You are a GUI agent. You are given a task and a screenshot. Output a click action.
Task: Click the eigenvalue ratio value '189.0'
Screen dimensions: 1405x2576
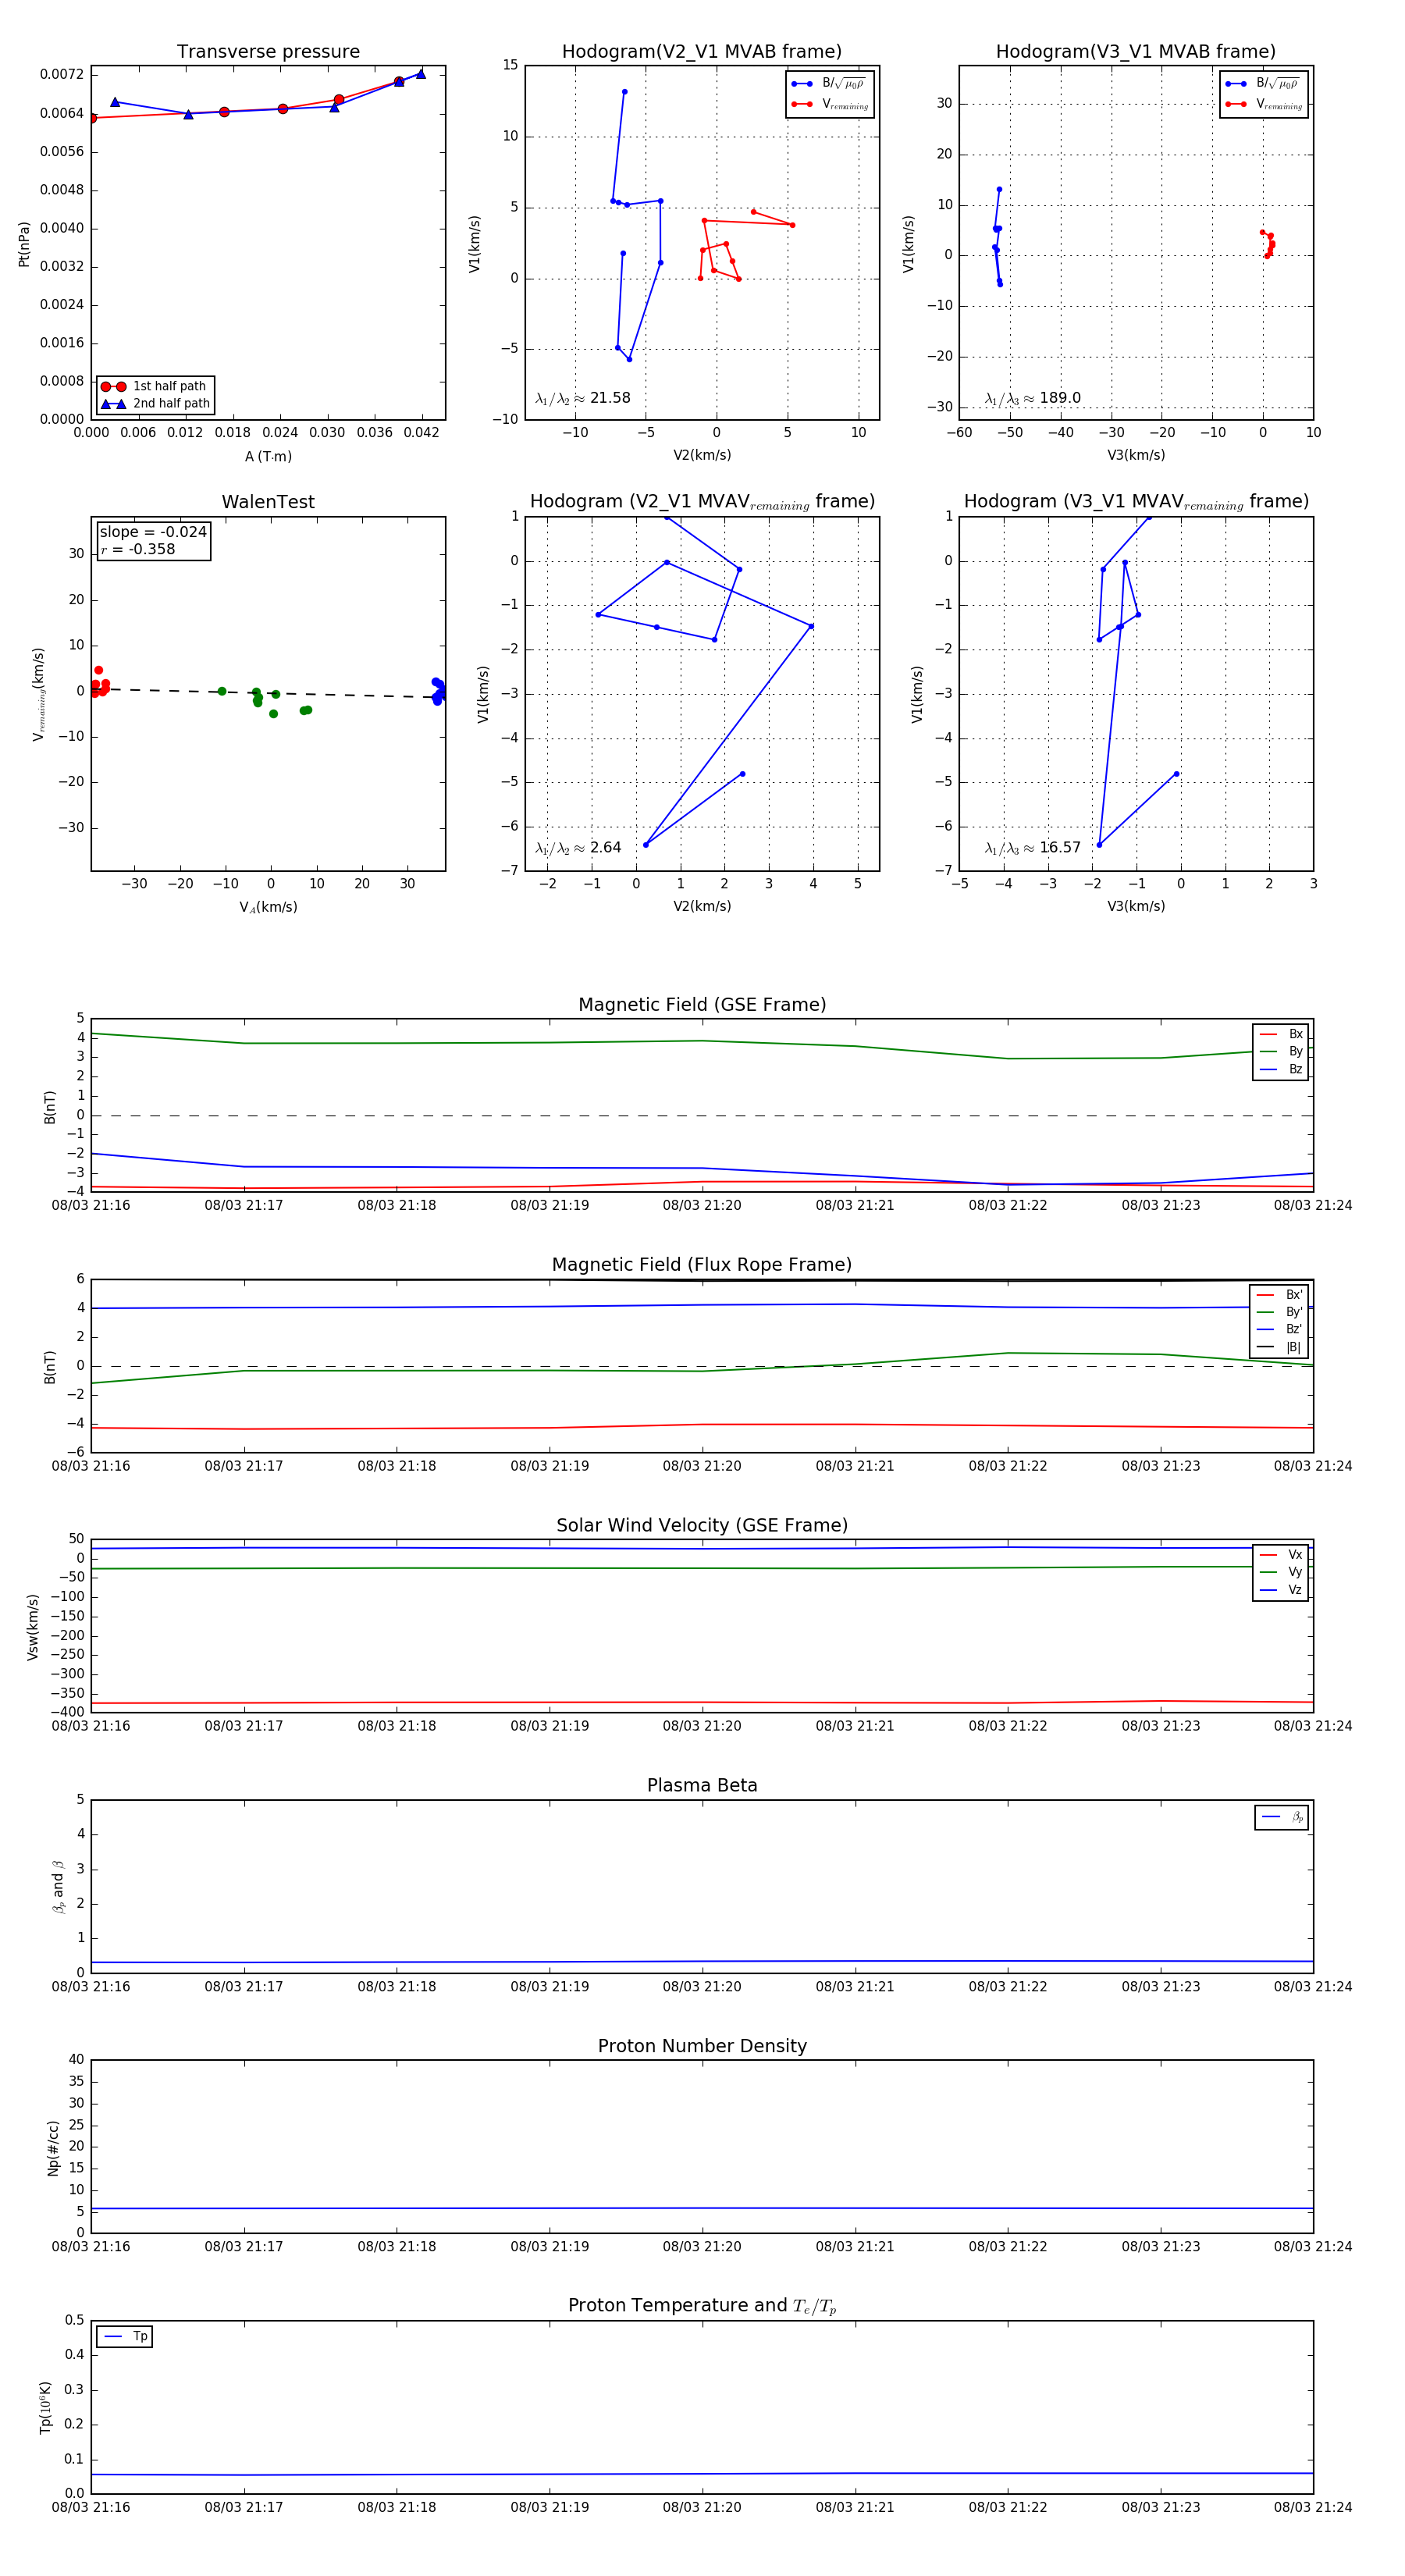pyautogui.click(x=1060, y=398)
